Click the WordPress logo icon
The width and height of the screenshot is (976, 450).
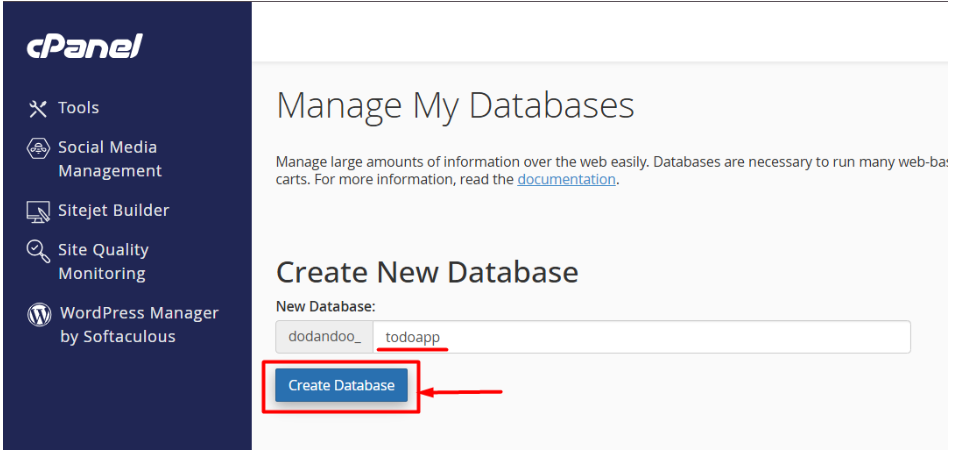pyautogui.click(x=39, y=315)
